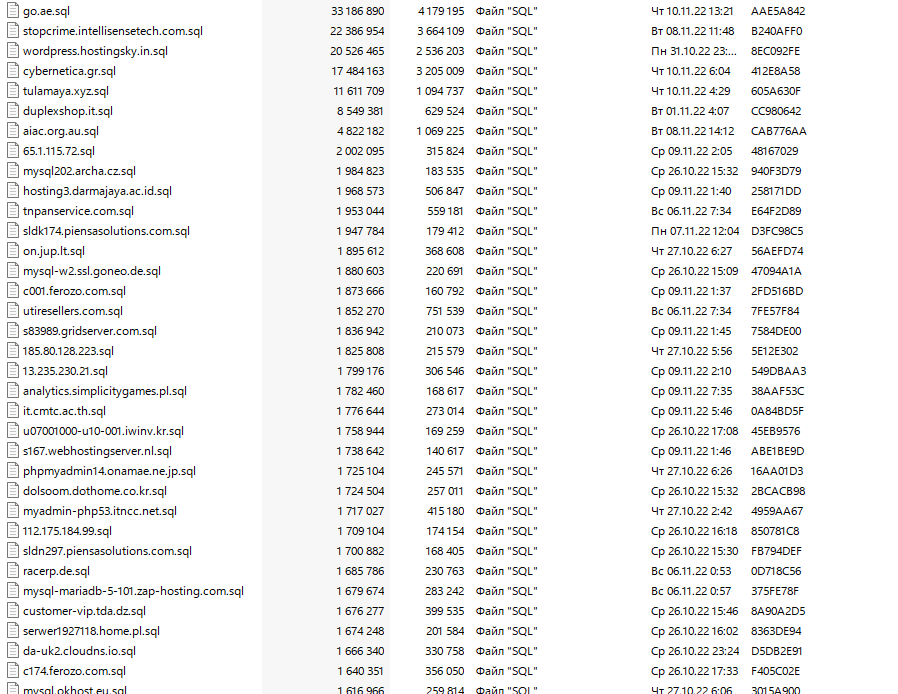Select the icon beside mysql-w2.ssl.goneo.de.sql
The height and width of the screenshot is (694, 898).
13,271
